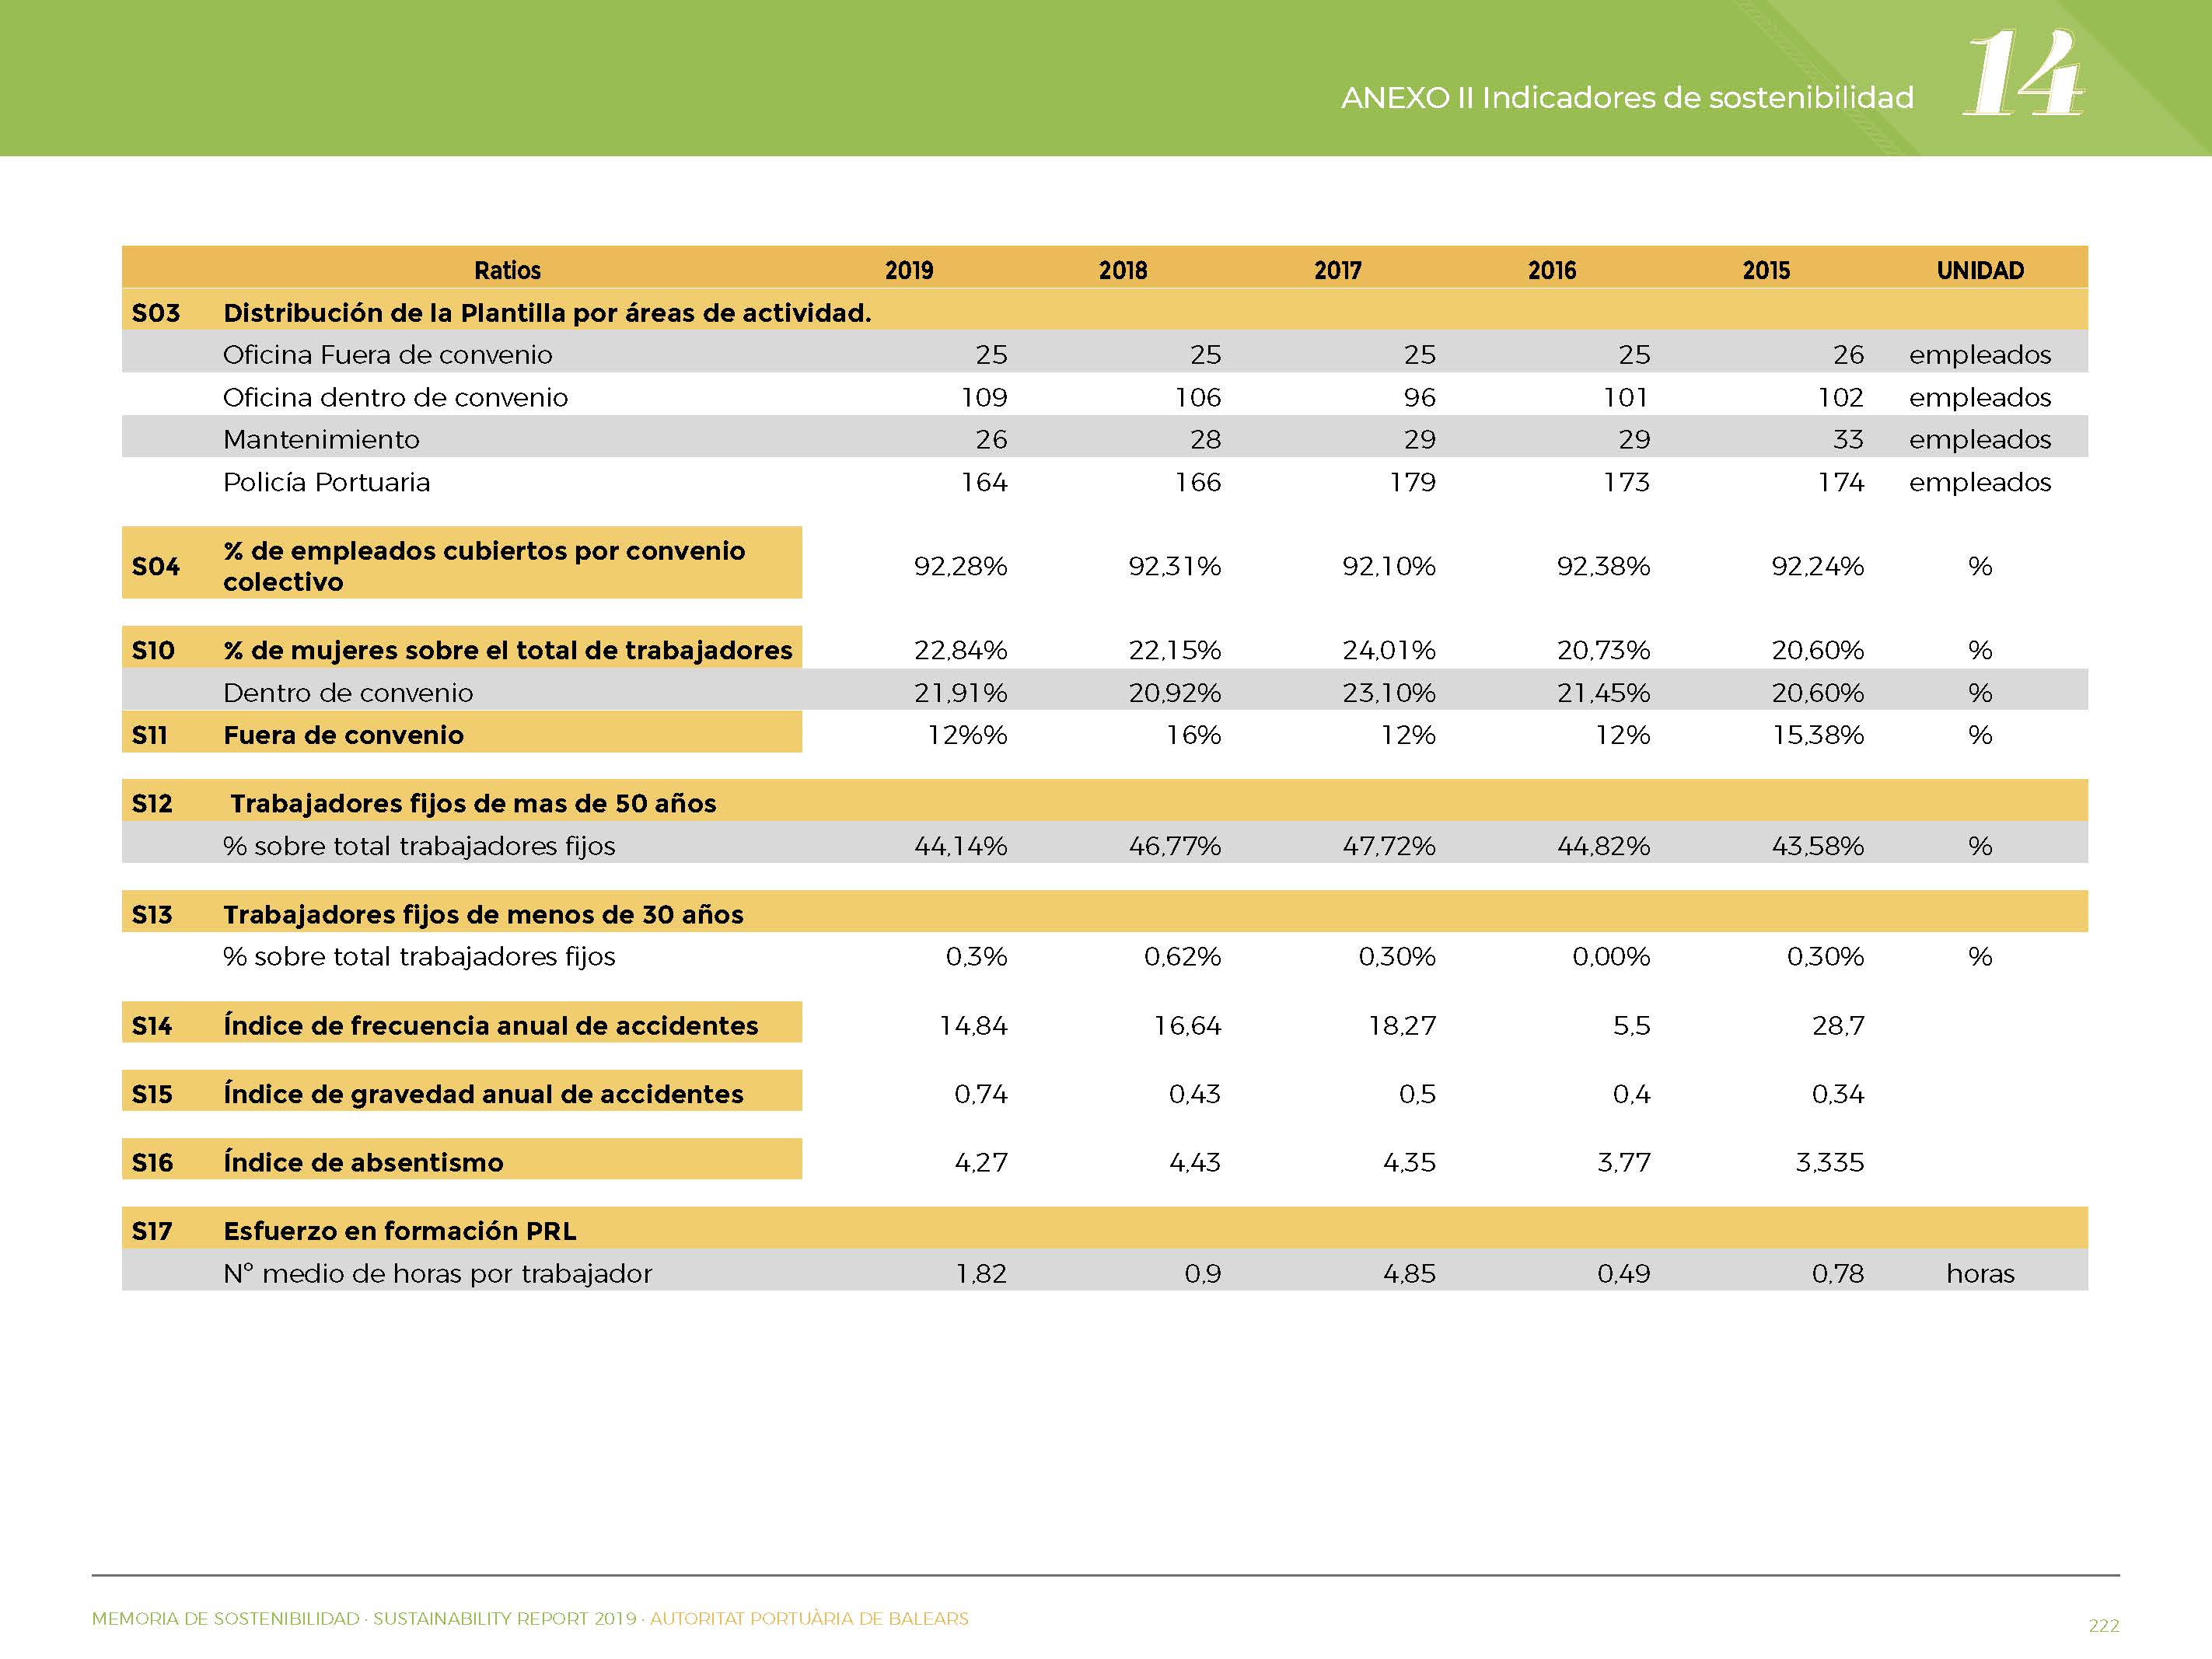The width and height of the screenshot is (2212, 1659).
Task: Click the 'Policía Portuaria' row label
Action: (x=326, y=482)
